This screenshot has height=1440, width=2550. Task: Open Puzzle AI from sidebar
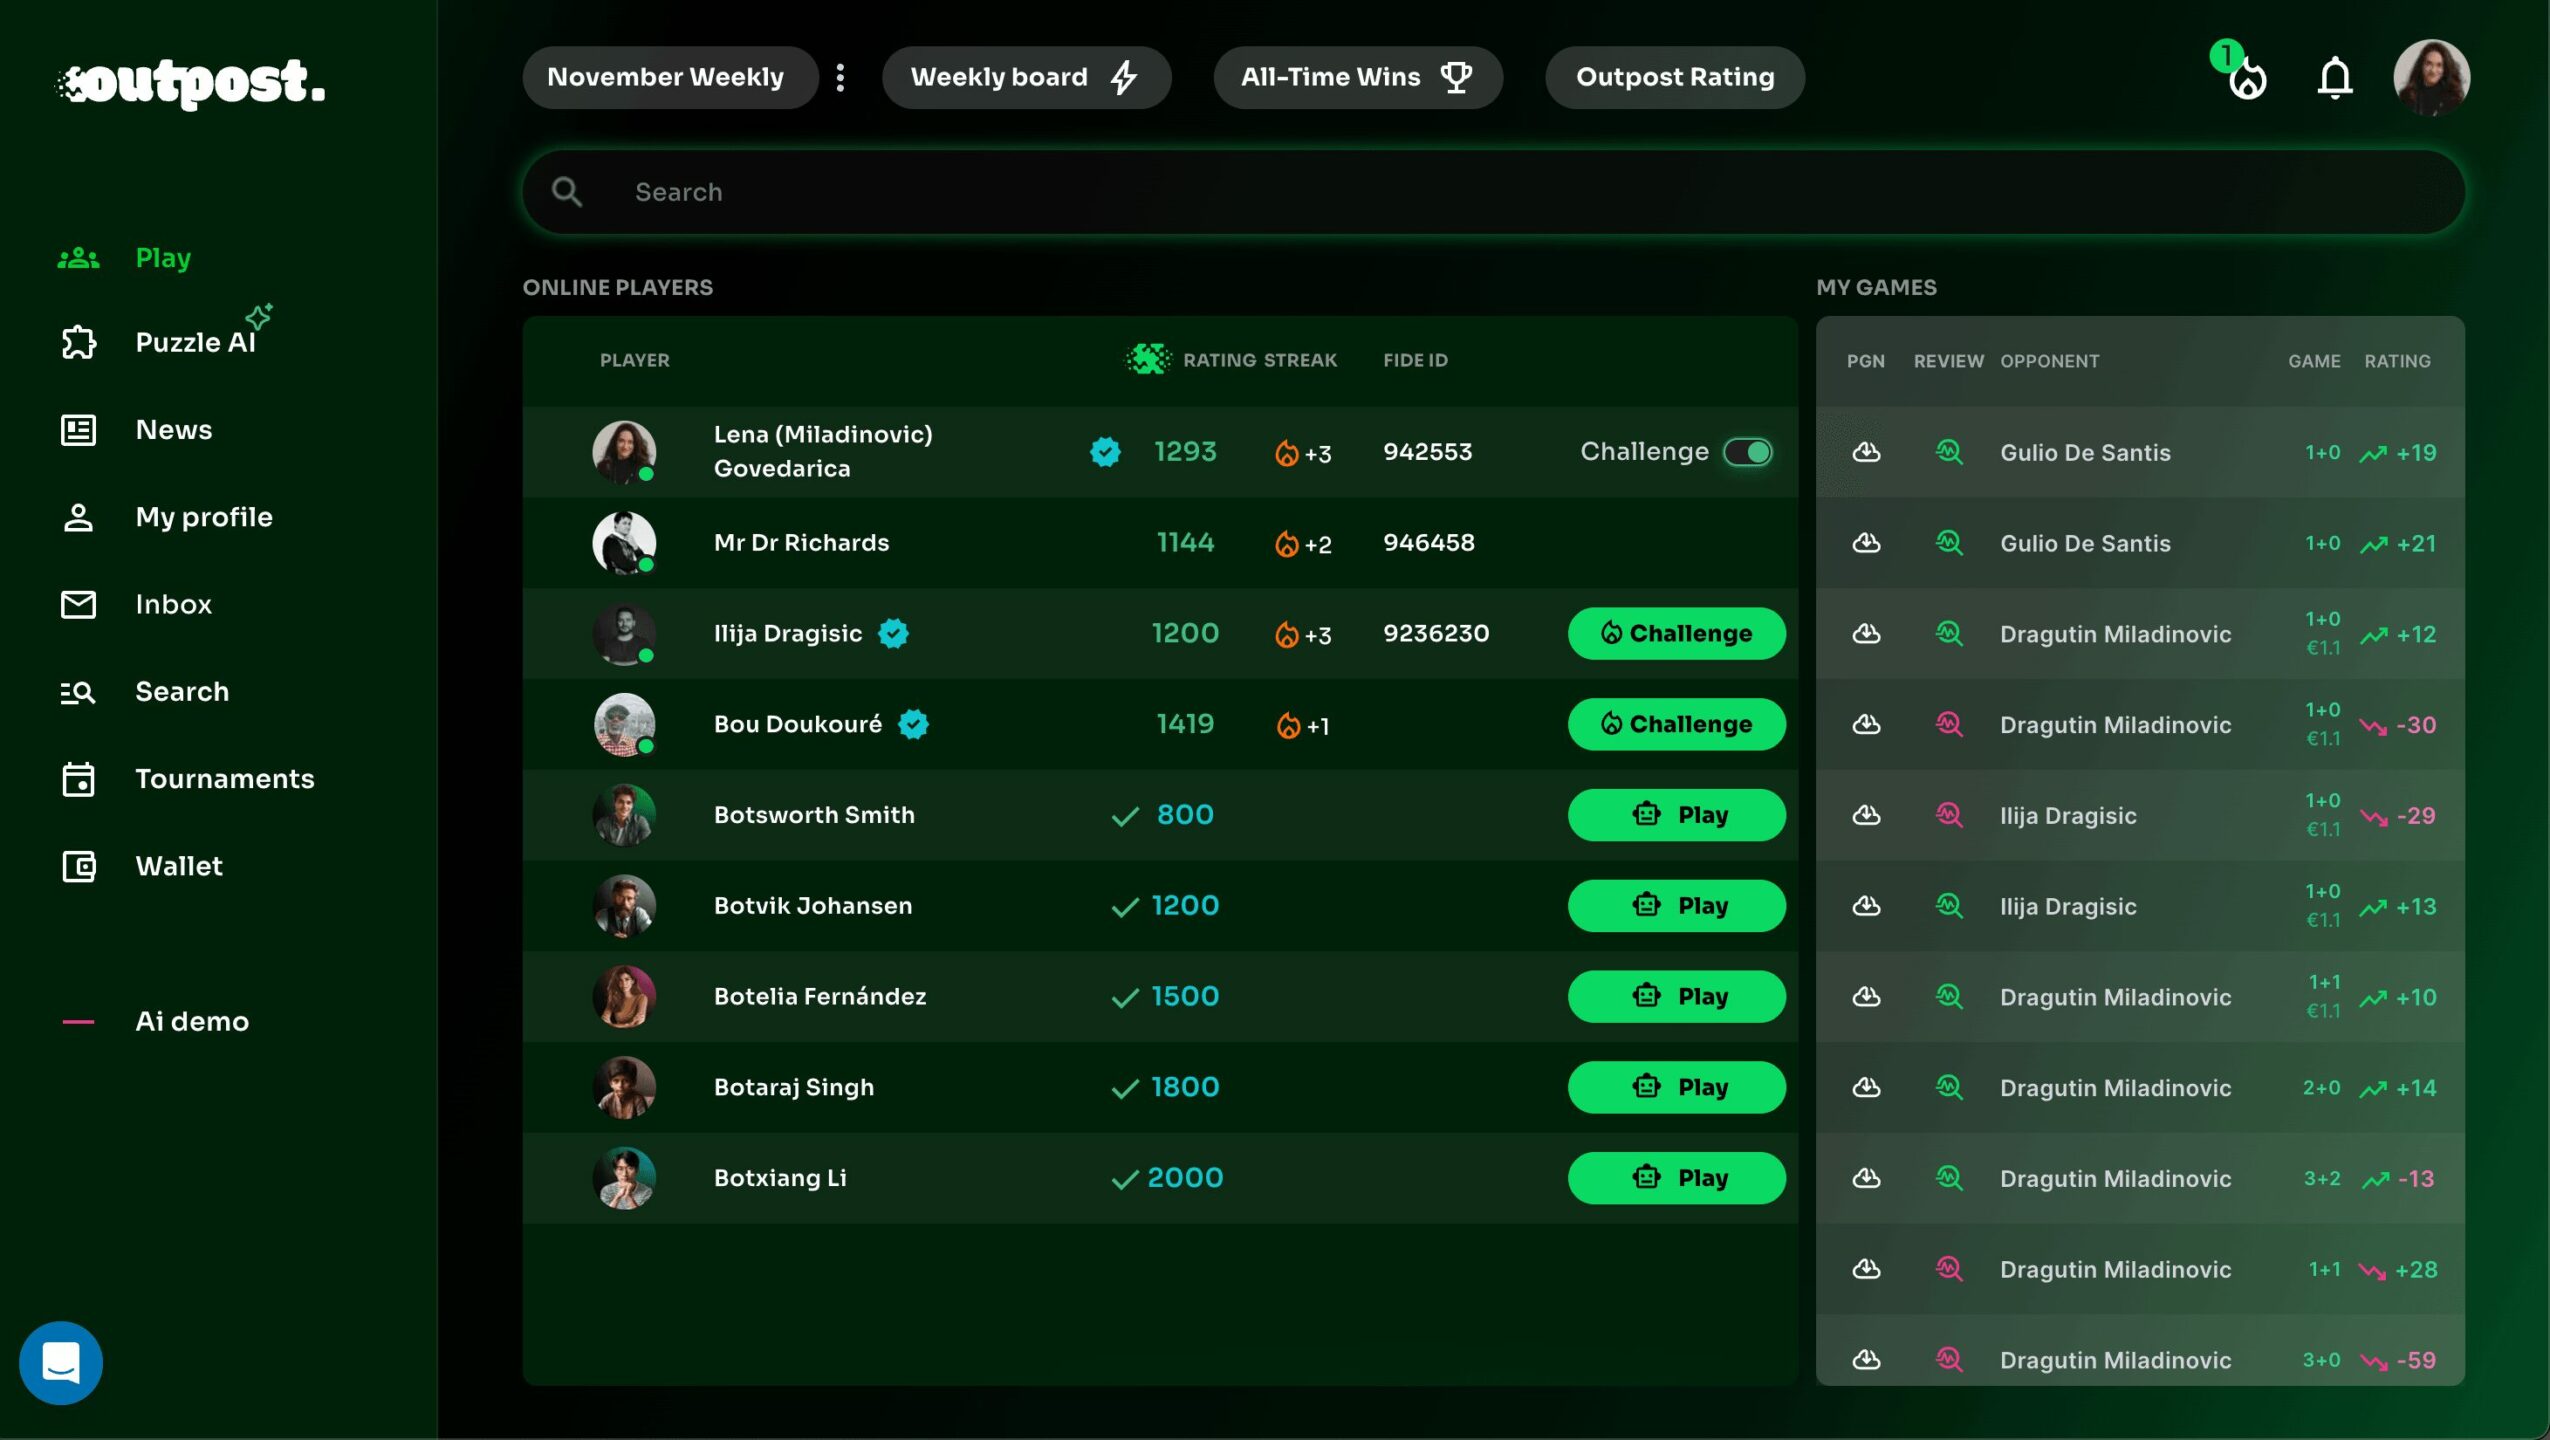pos(195,342)
